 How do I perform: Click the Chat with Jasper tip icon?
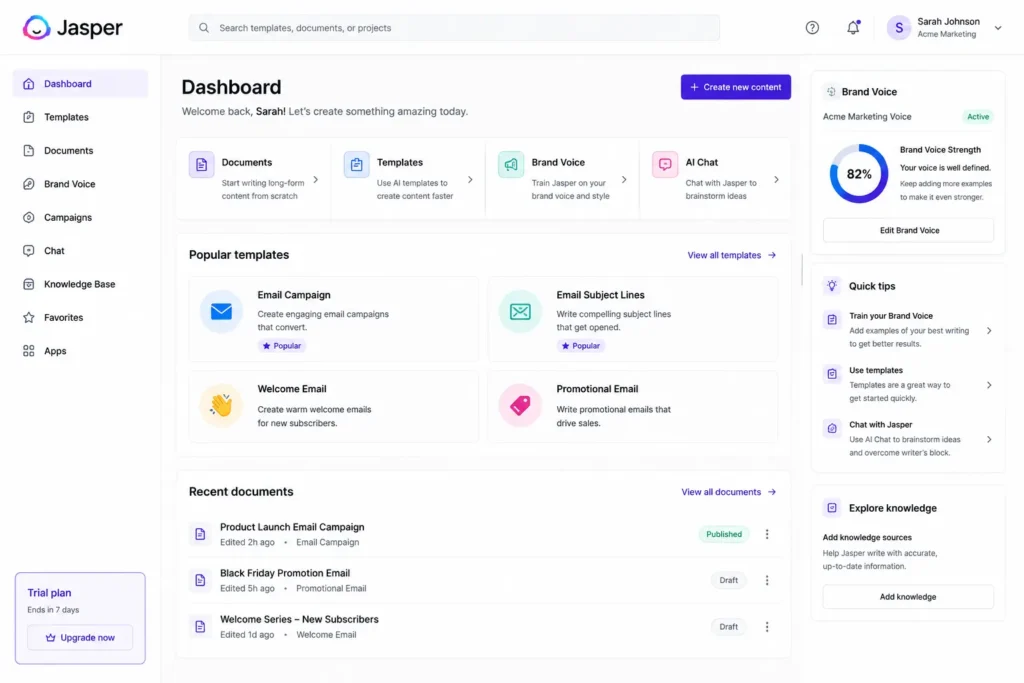pos(832,429)
